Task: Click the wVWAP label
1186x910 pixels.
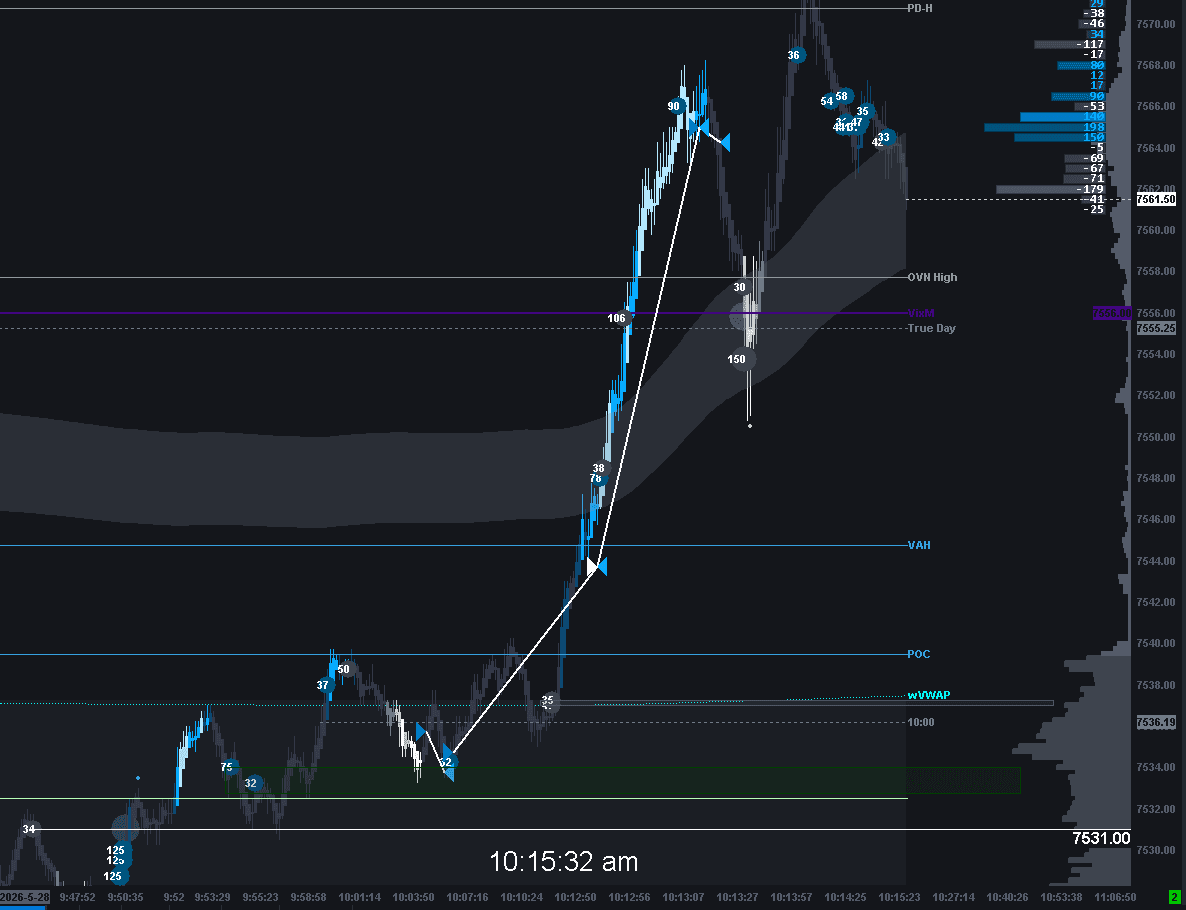Action: (929, 695)
